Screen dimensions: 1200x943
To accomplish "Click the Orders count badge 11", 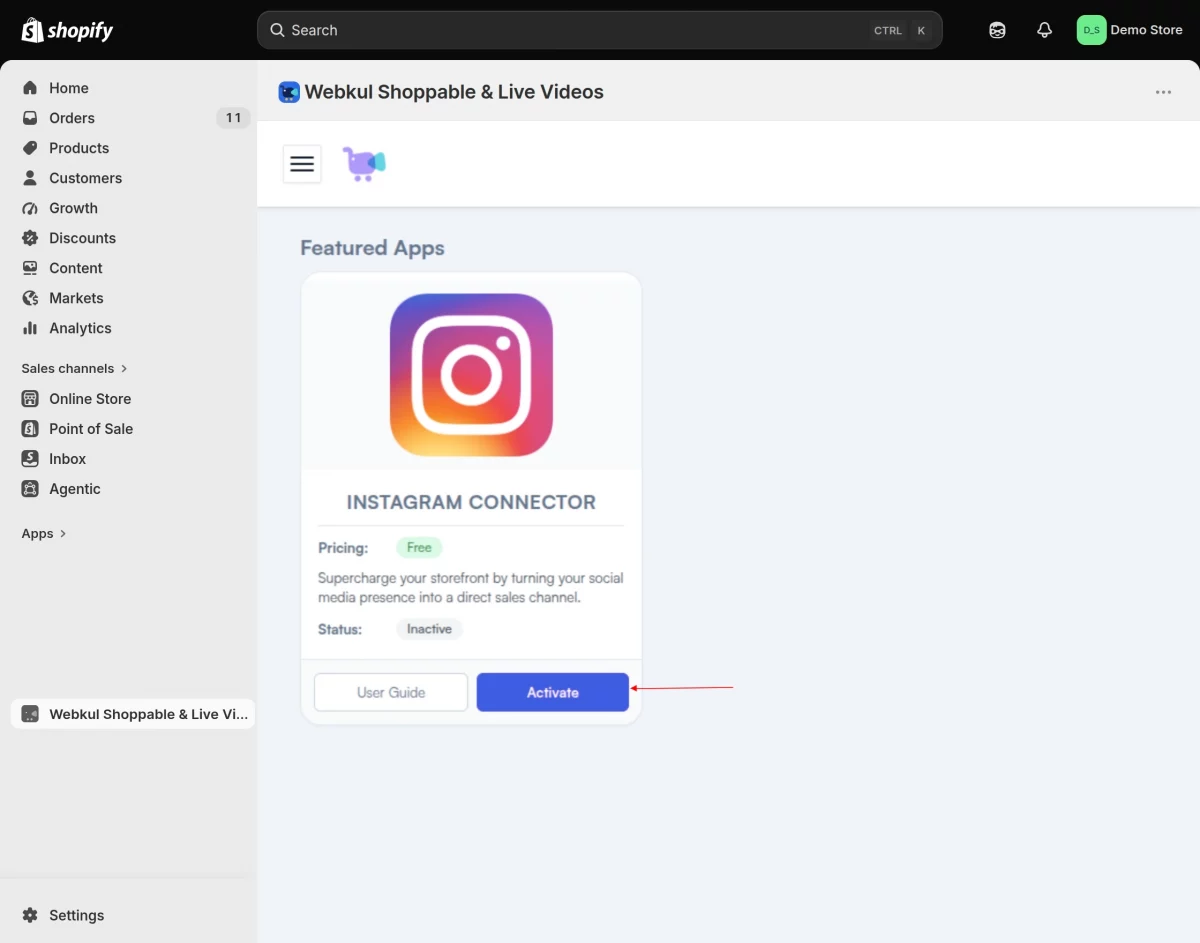I will tap(233, 118).
